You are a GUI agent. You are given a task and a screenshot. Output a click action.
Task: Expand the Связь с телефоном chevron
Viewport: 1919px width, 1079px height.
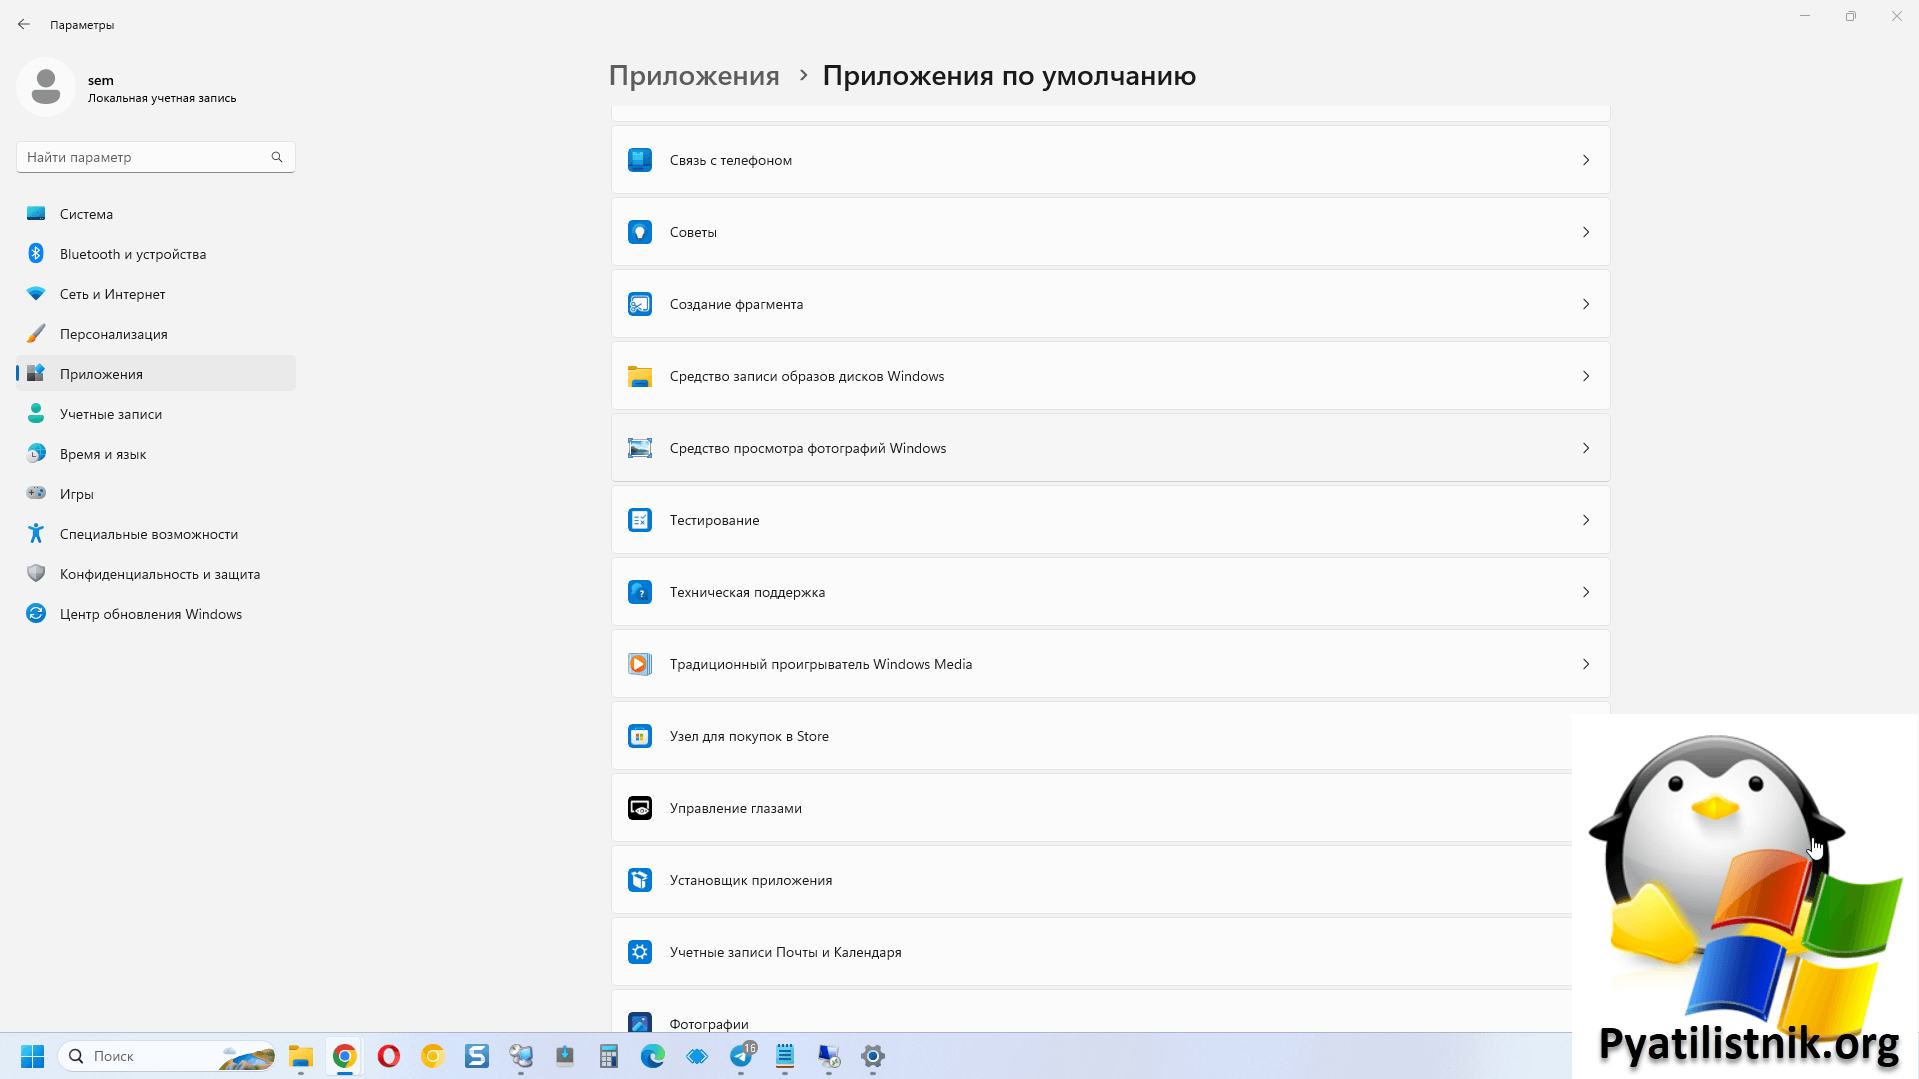[1585, 160]
